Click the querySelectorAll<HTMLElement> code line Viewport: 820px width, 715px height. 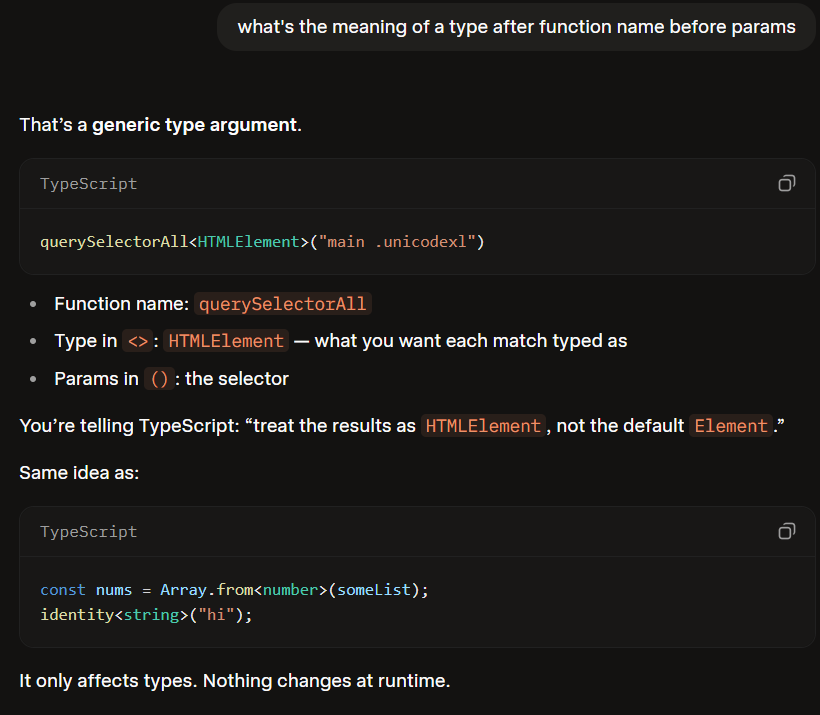point(262,242)
